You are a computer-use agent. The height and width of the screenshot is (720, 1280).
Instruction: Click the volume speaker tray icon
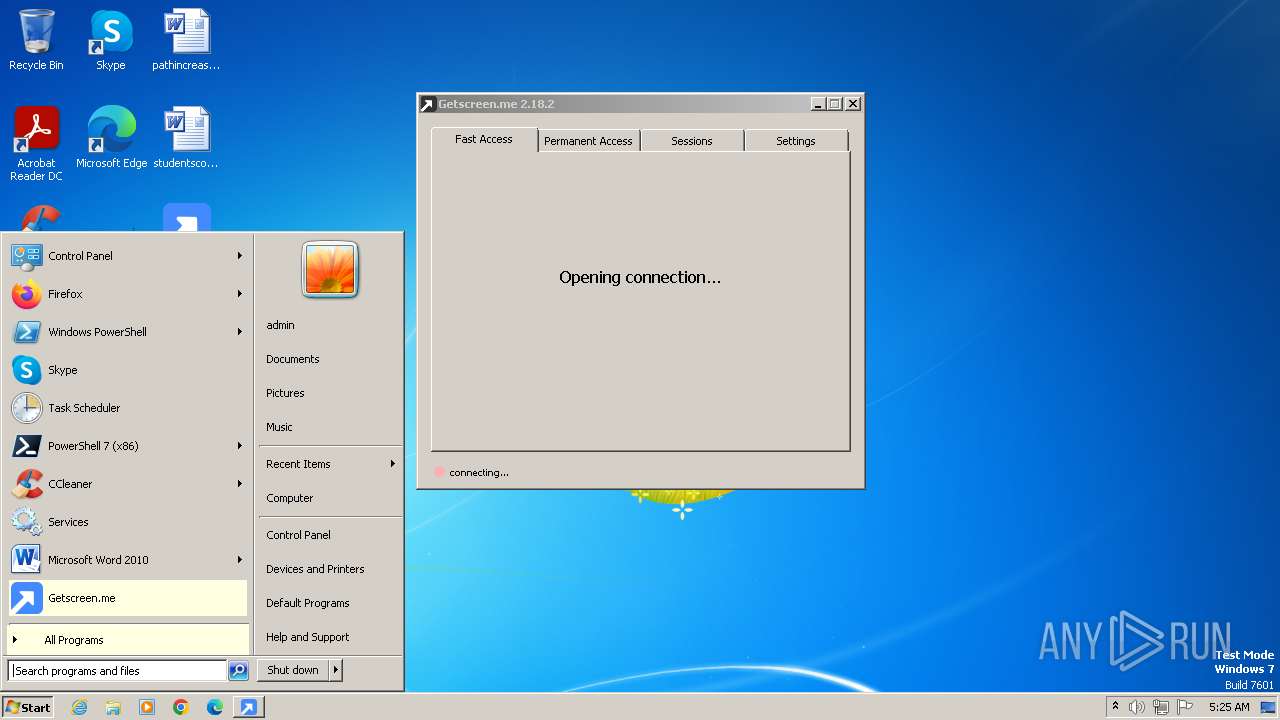(1137, 707)
